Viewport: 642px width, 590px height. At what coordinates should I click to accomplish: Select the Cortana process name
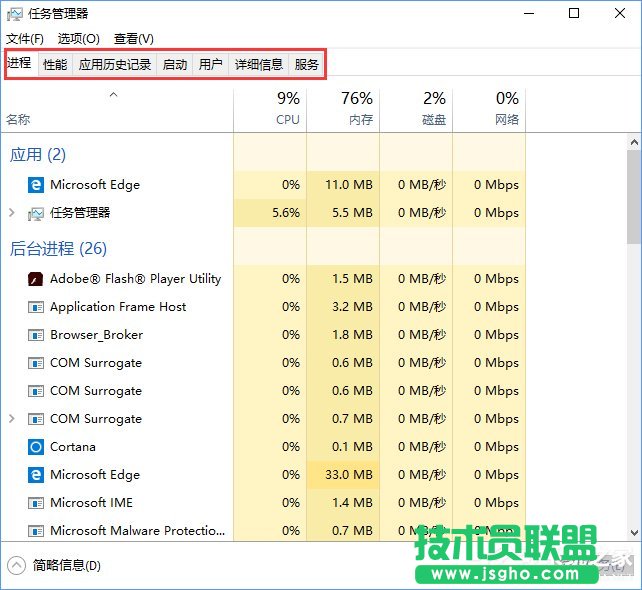(x=73, y=447)
